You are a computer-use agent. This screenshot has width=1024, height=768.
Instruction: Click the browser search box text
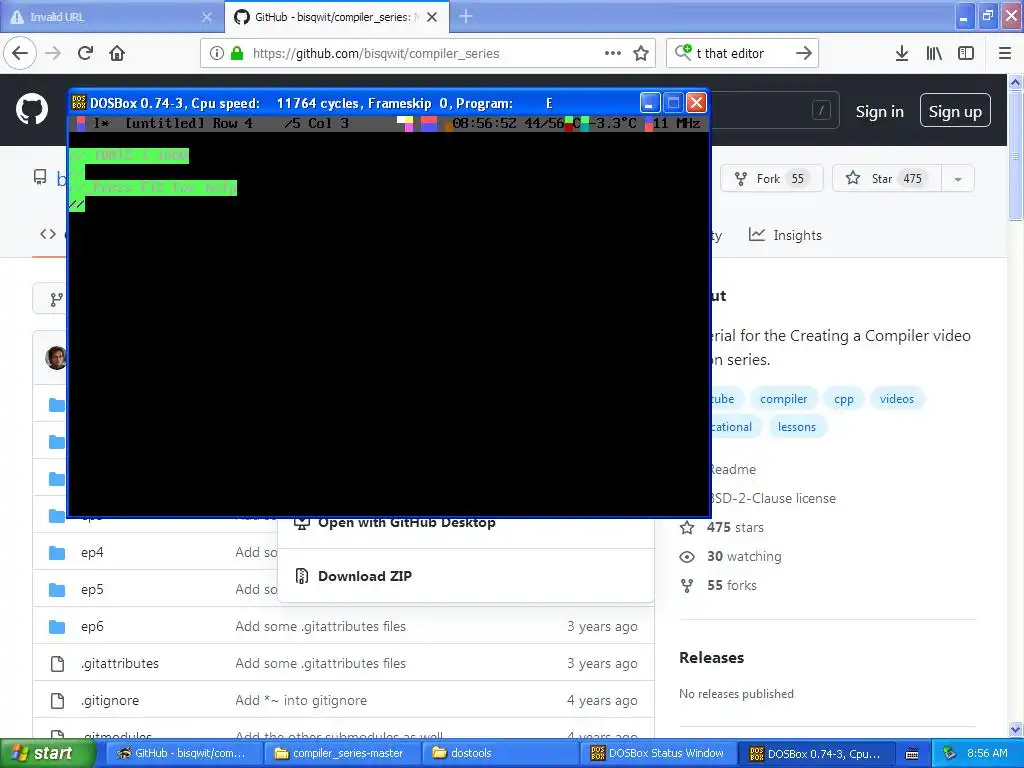[730, 54]
